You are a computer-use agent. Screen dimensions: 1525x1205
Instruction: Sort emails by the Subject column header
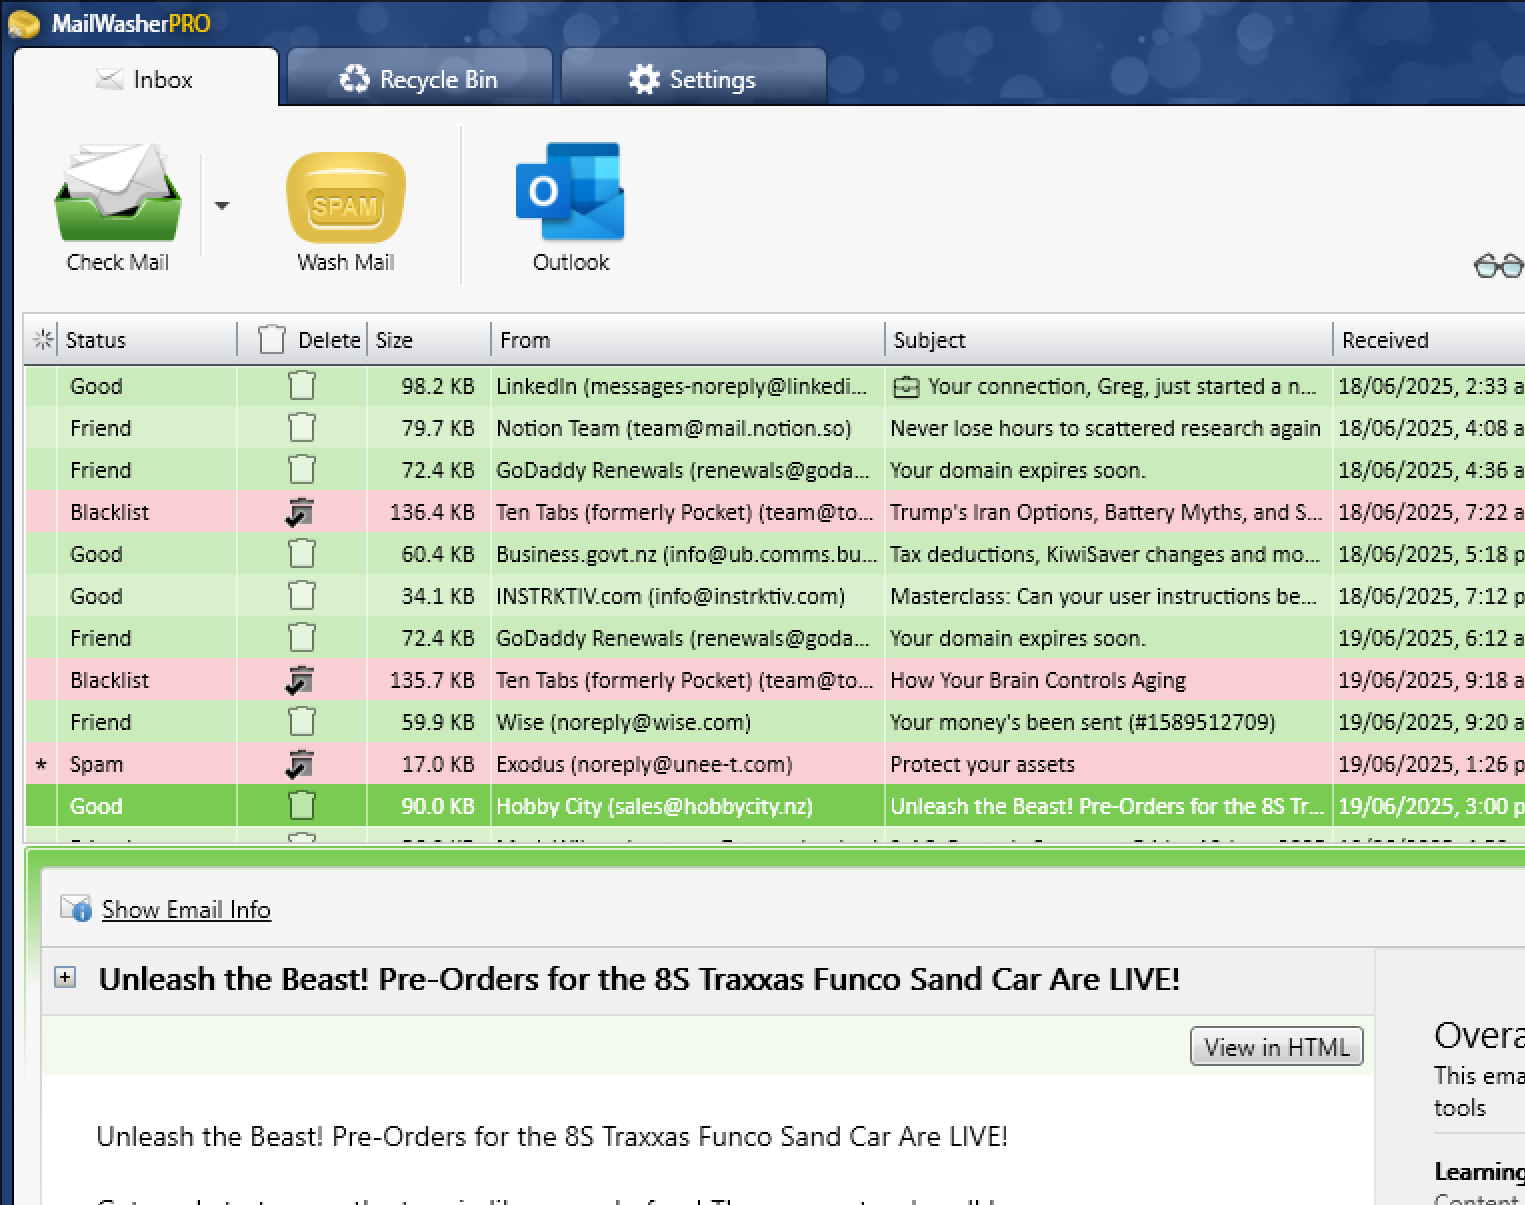tap(1108, 340)
